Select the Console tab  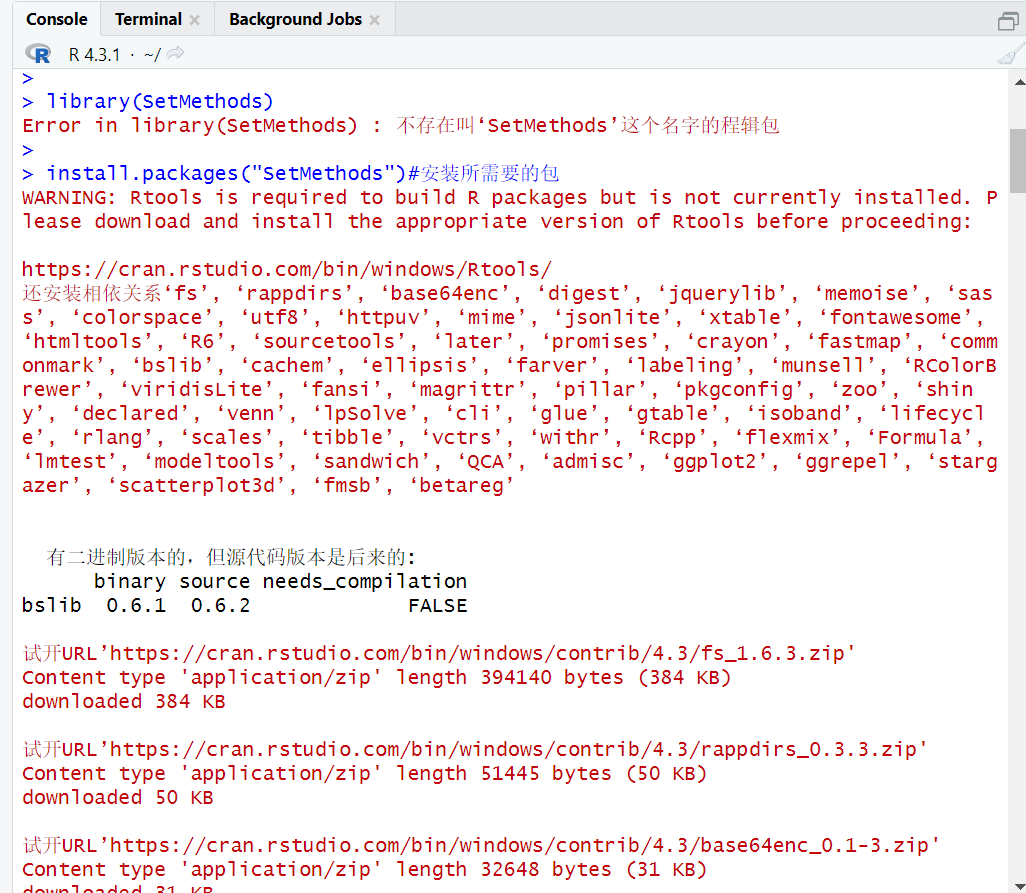pos(56,18)
